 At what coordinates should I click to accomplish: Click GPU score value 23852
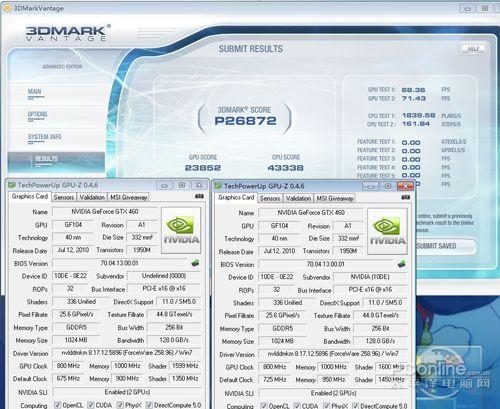[x=203, y=168]
